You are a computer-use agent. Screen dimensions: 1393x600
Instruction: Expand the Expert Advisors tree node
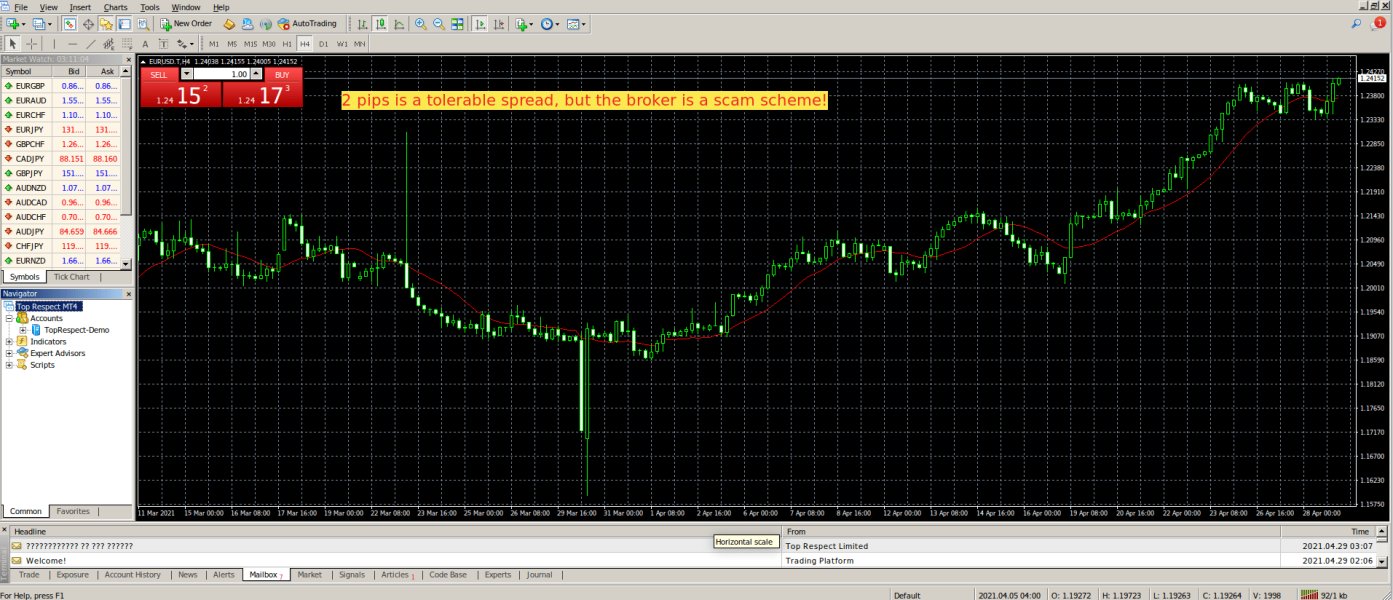(10, 353)
